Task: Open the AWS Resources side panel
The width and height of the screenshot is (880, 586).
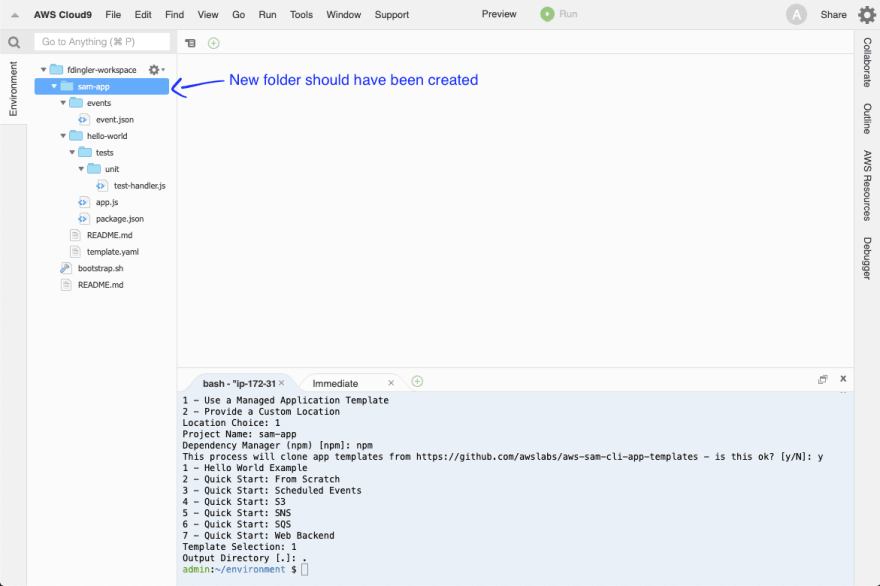Action: point(867,185)
